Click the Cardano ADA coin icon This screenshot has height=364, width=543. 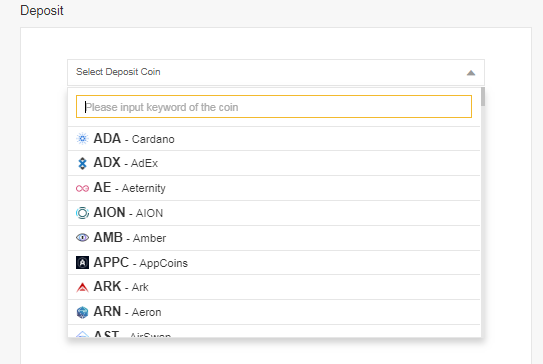pos(82,139)
